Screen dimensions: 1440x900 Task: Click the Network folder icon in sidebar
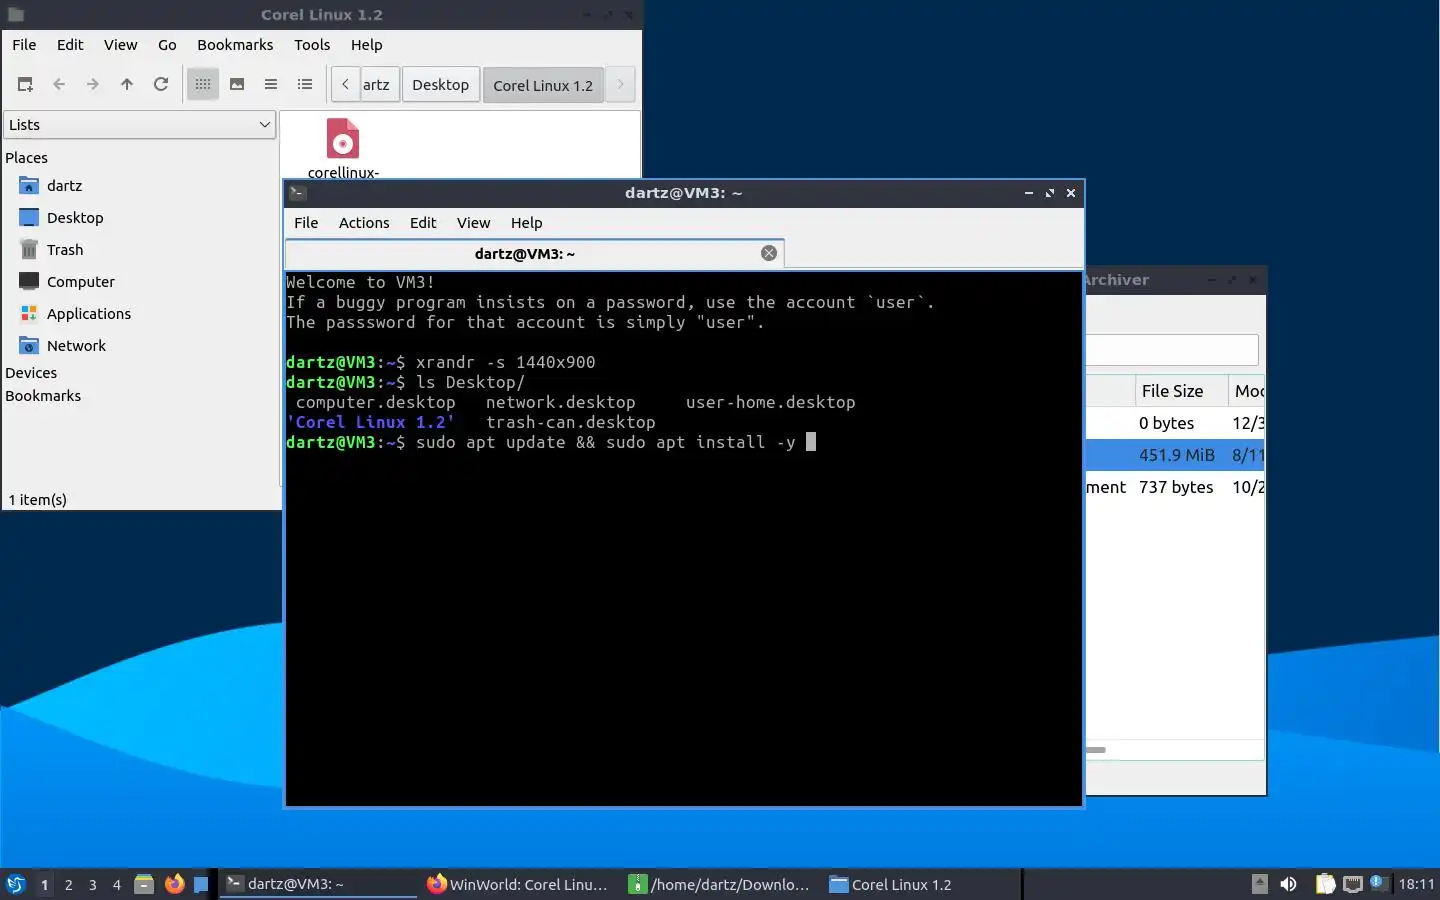29,346
